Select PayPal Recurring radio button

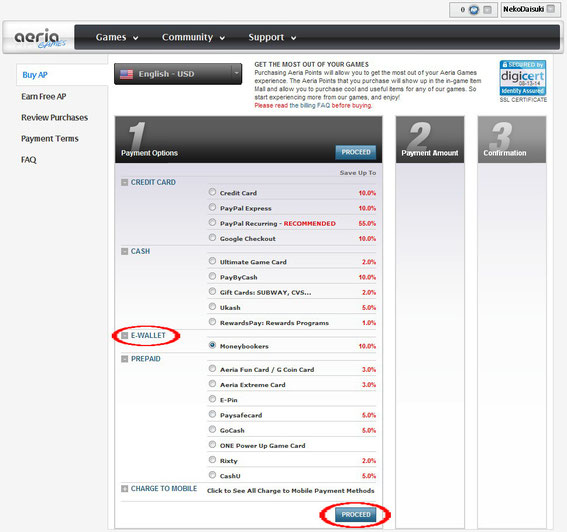pyautogui.click(x=212, y=222)
